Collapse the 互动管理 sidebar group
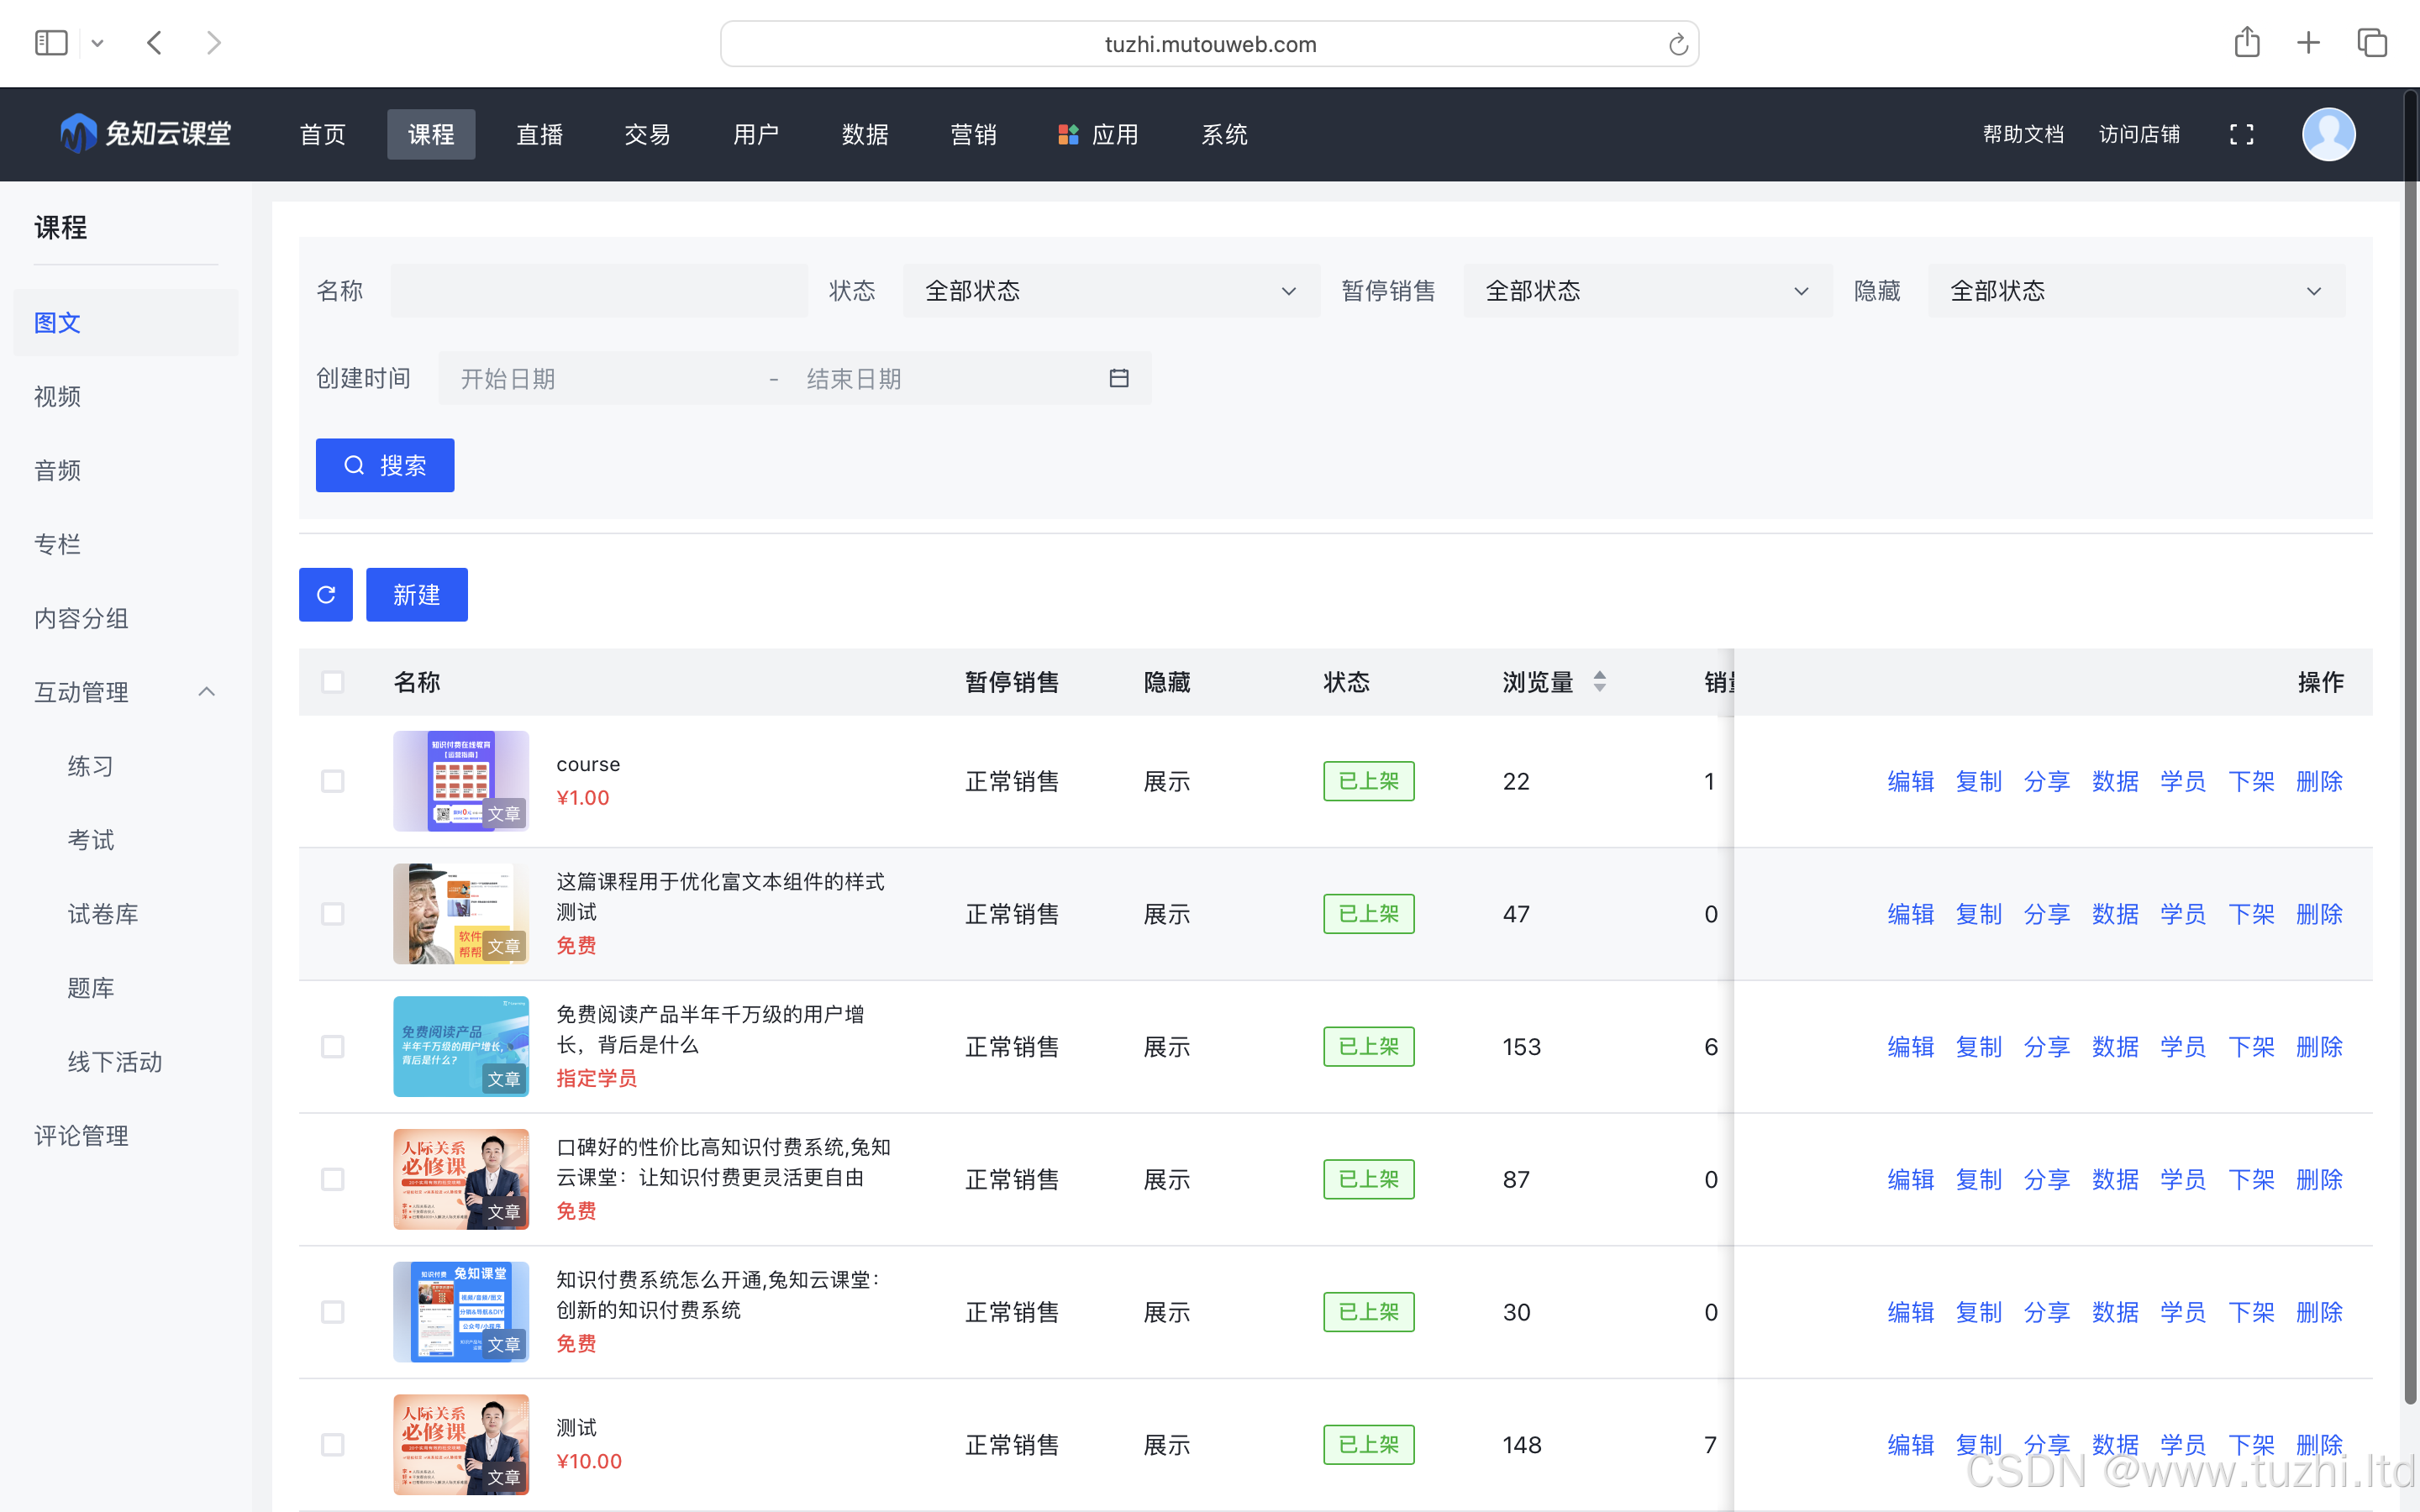Image resolution: width=2420 pixels, height=1512 pixels. pos(207,692)
